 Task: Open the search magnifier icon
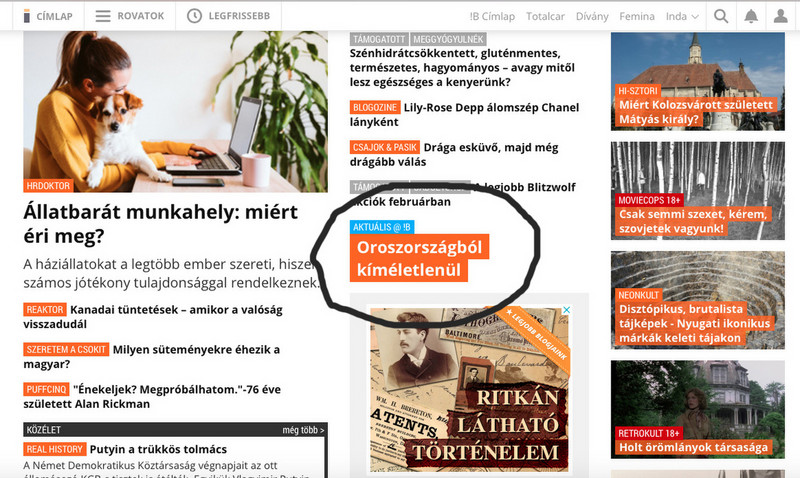point(721,16)
